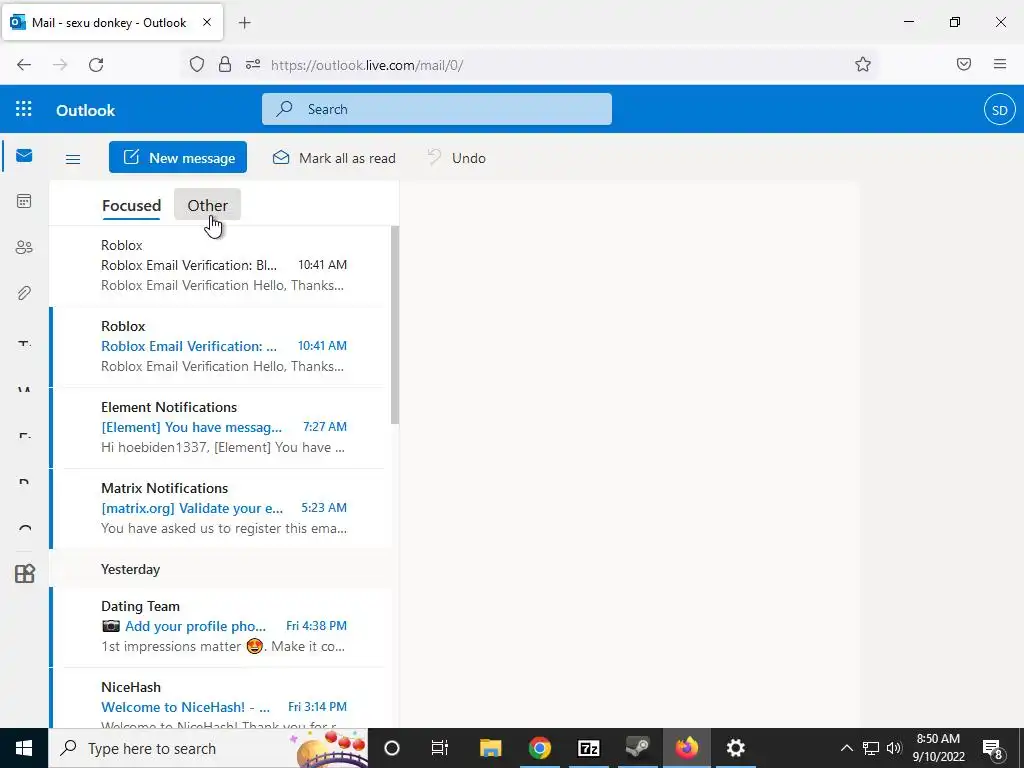The width and height of the screenshot is (1024, 768).
Task: Click the New message compose button
Action: [x=178, y=157]
